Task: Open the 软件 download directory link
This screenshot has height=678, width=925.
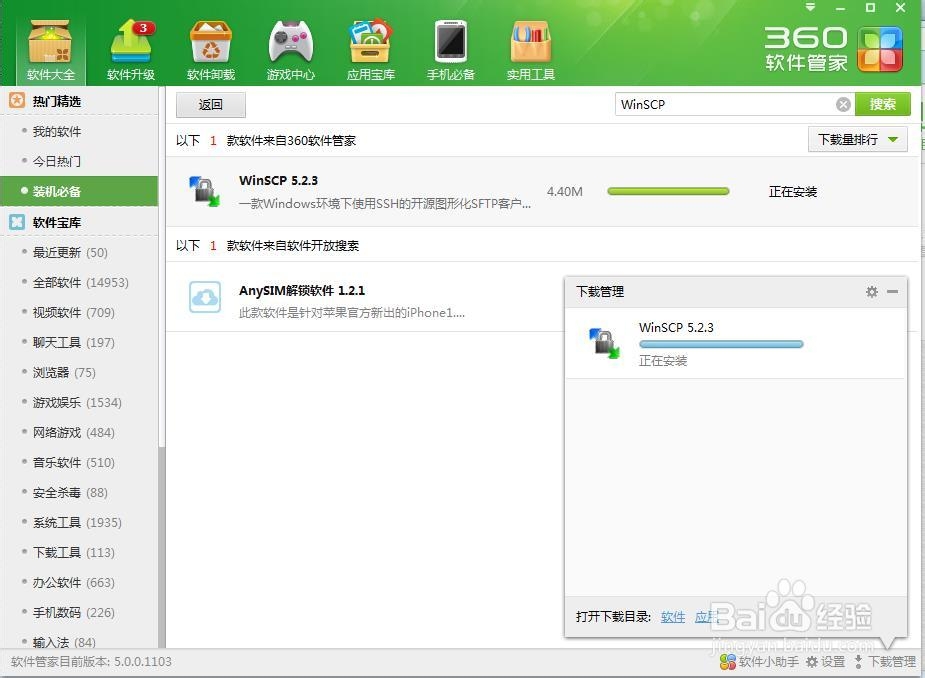Action: point(673,617)
